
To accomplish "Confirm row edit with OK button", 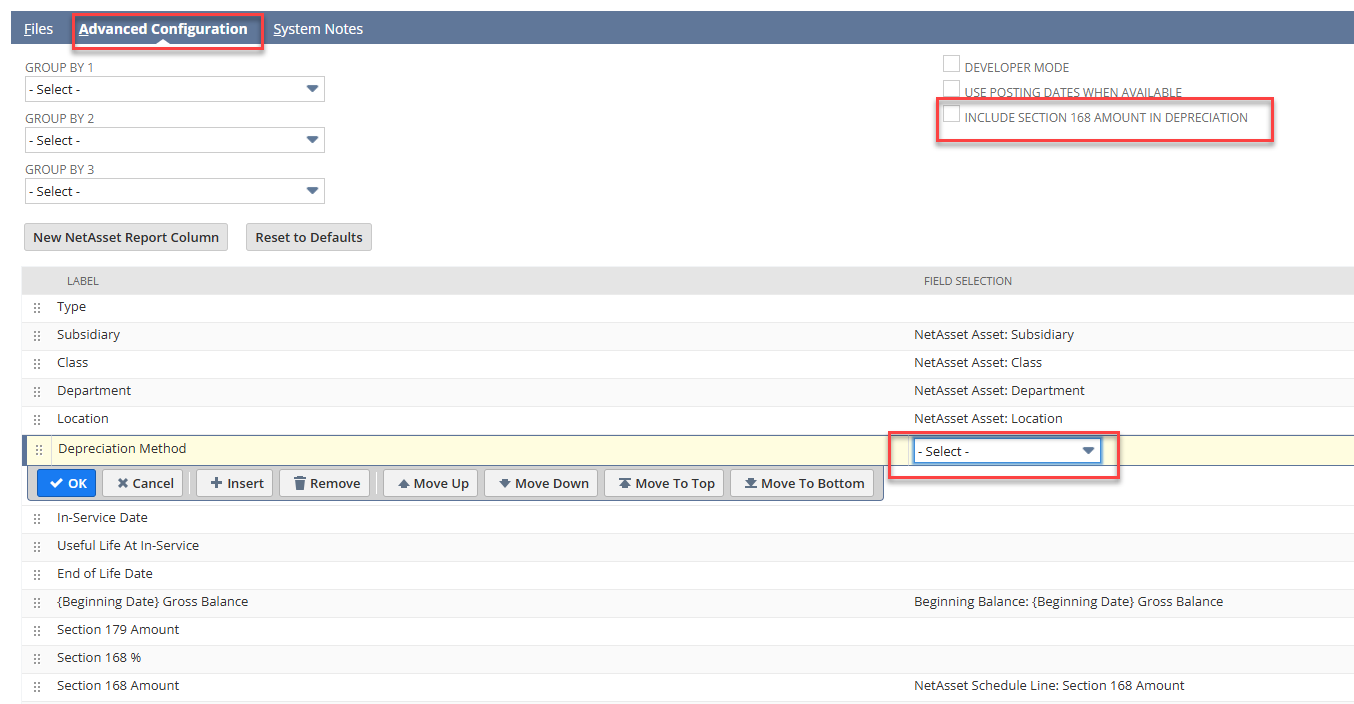I will coord(68,483).
